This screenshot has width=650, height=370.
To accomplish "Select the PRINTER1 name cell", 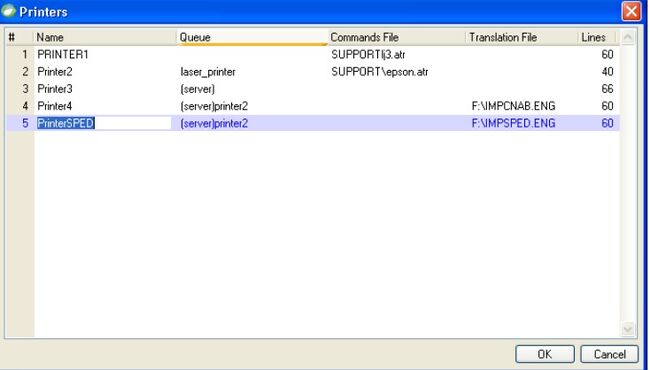I will coord(63,54).
